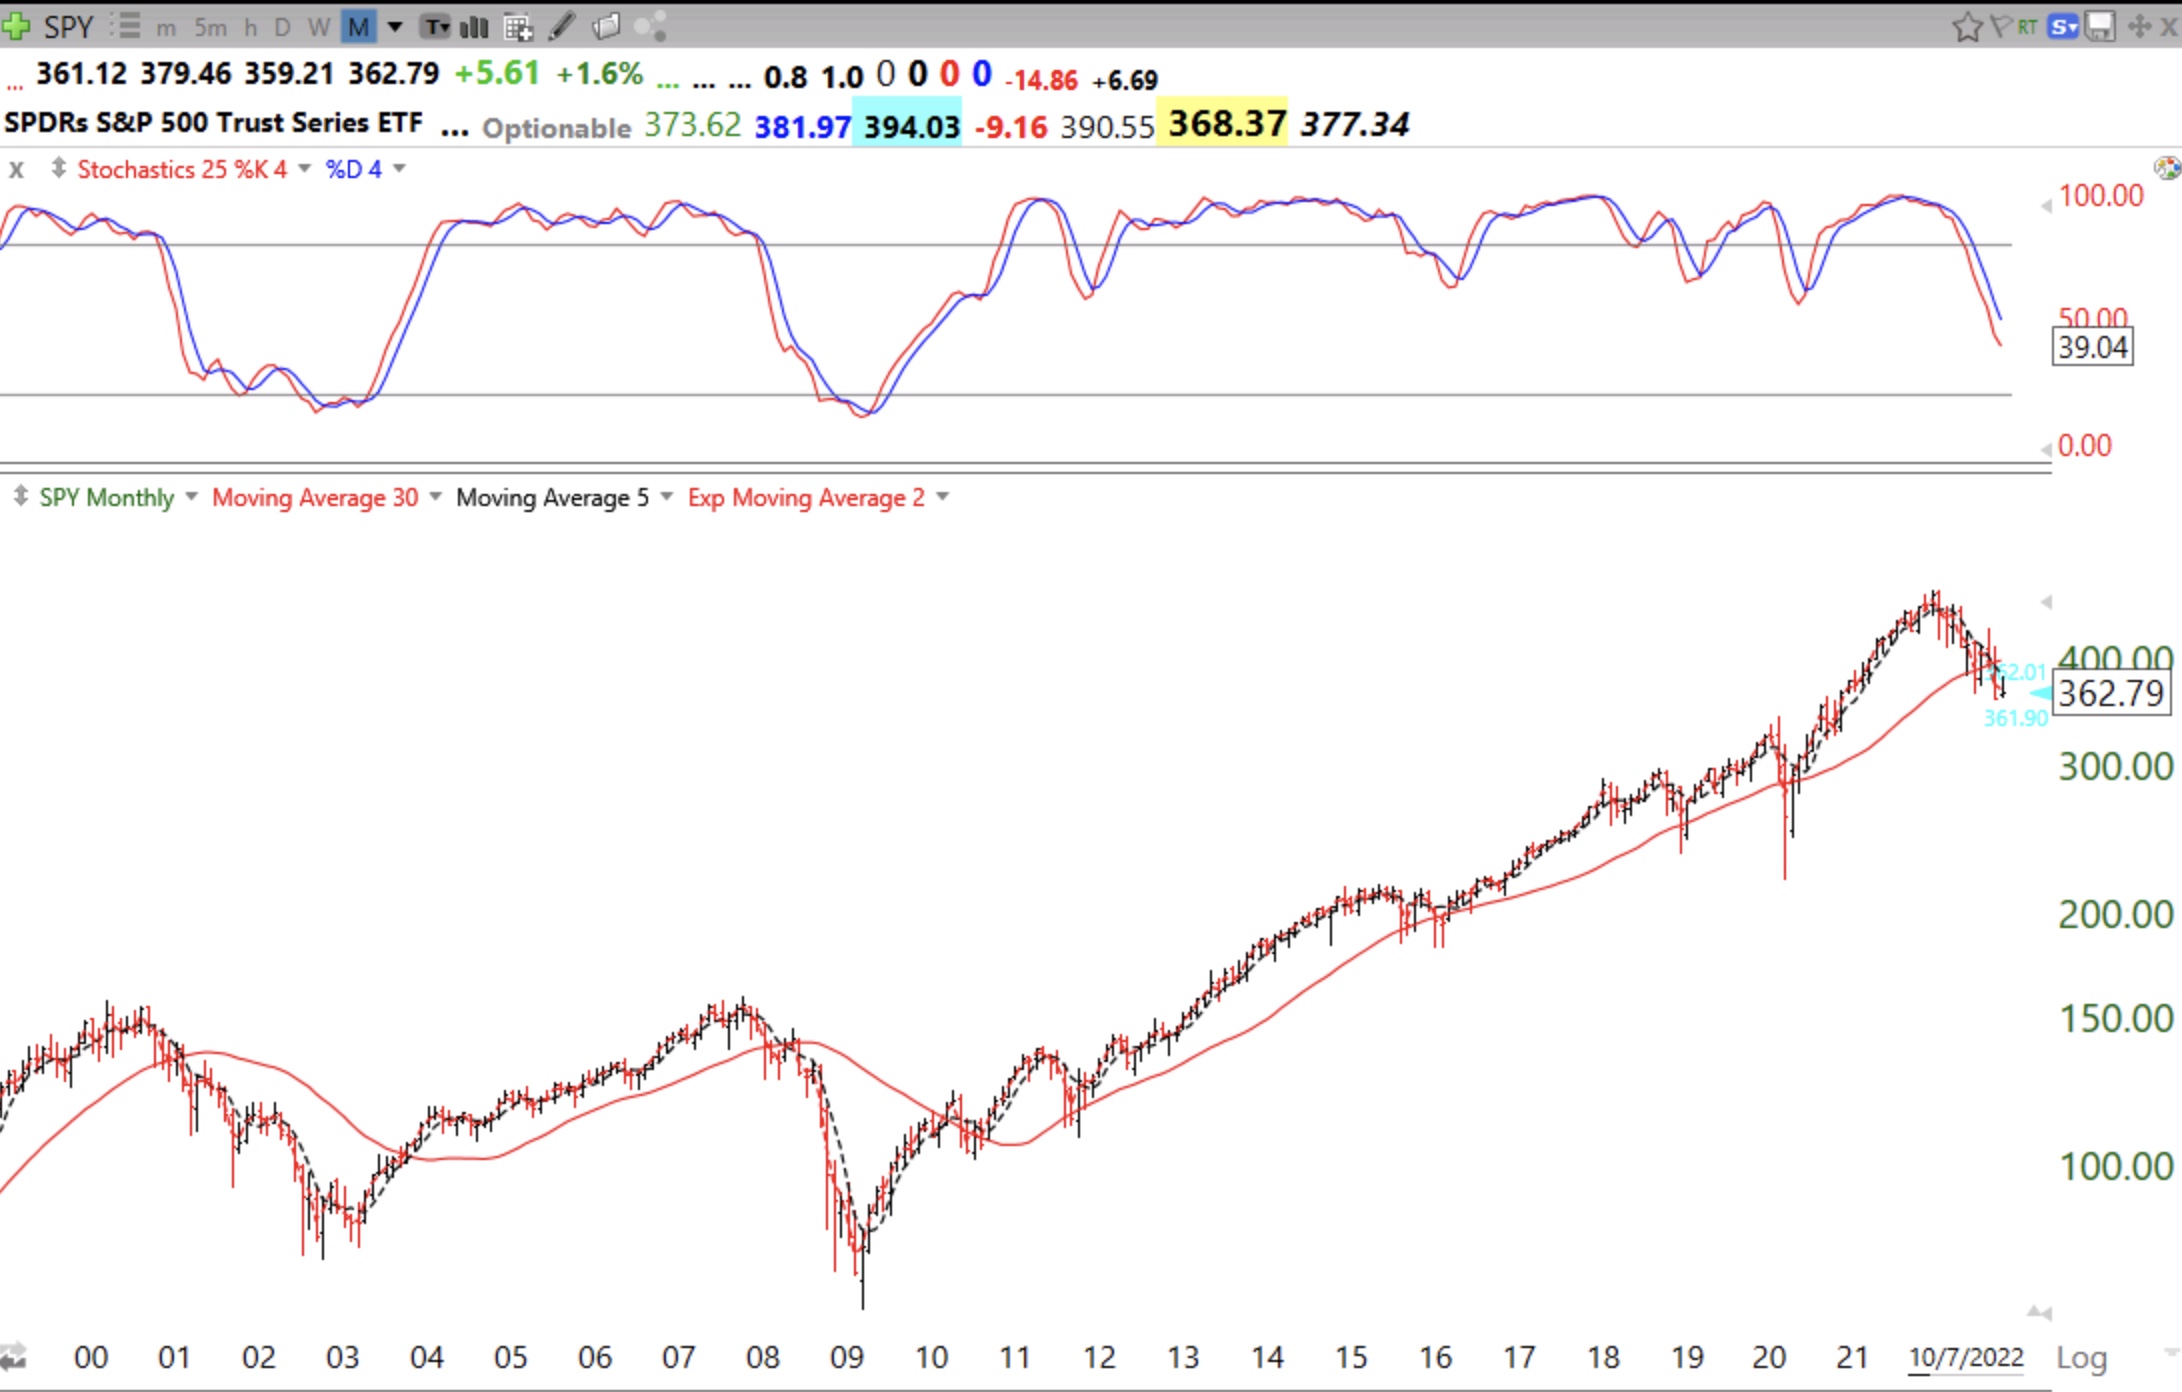Toggle Log scale at bottom right
2182x1392 pixels.
click(2081, 1358)
